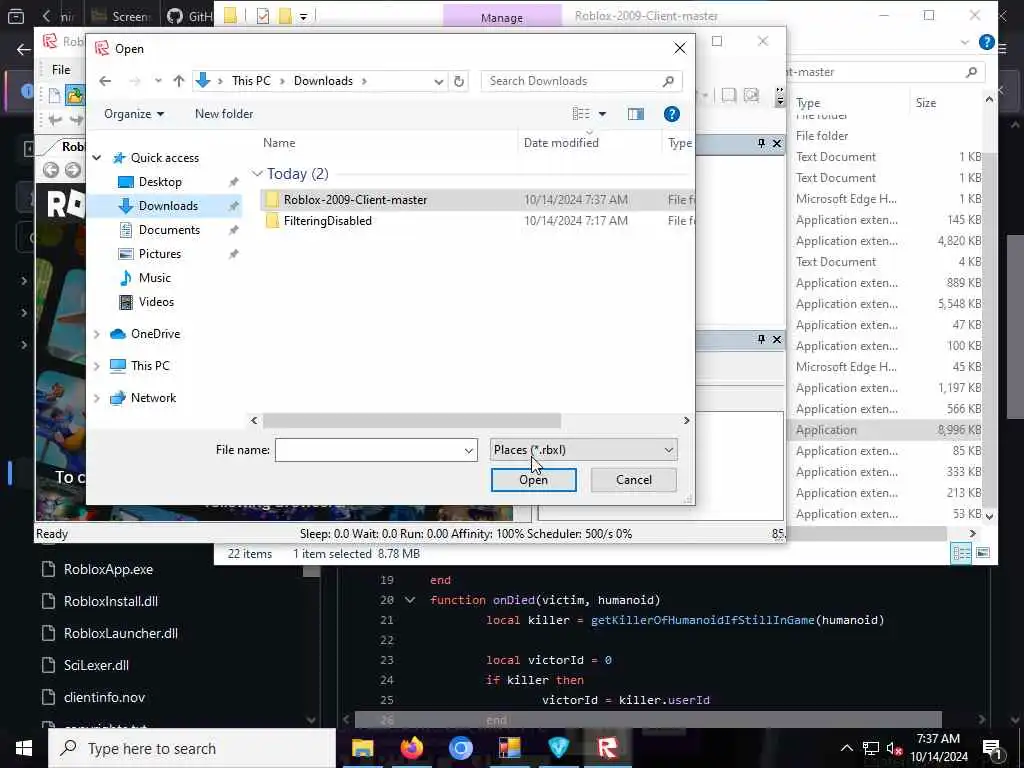Screen dimensions: 1024x768
Task: Expand the address bar history dropdown
Action: (438, 81)
